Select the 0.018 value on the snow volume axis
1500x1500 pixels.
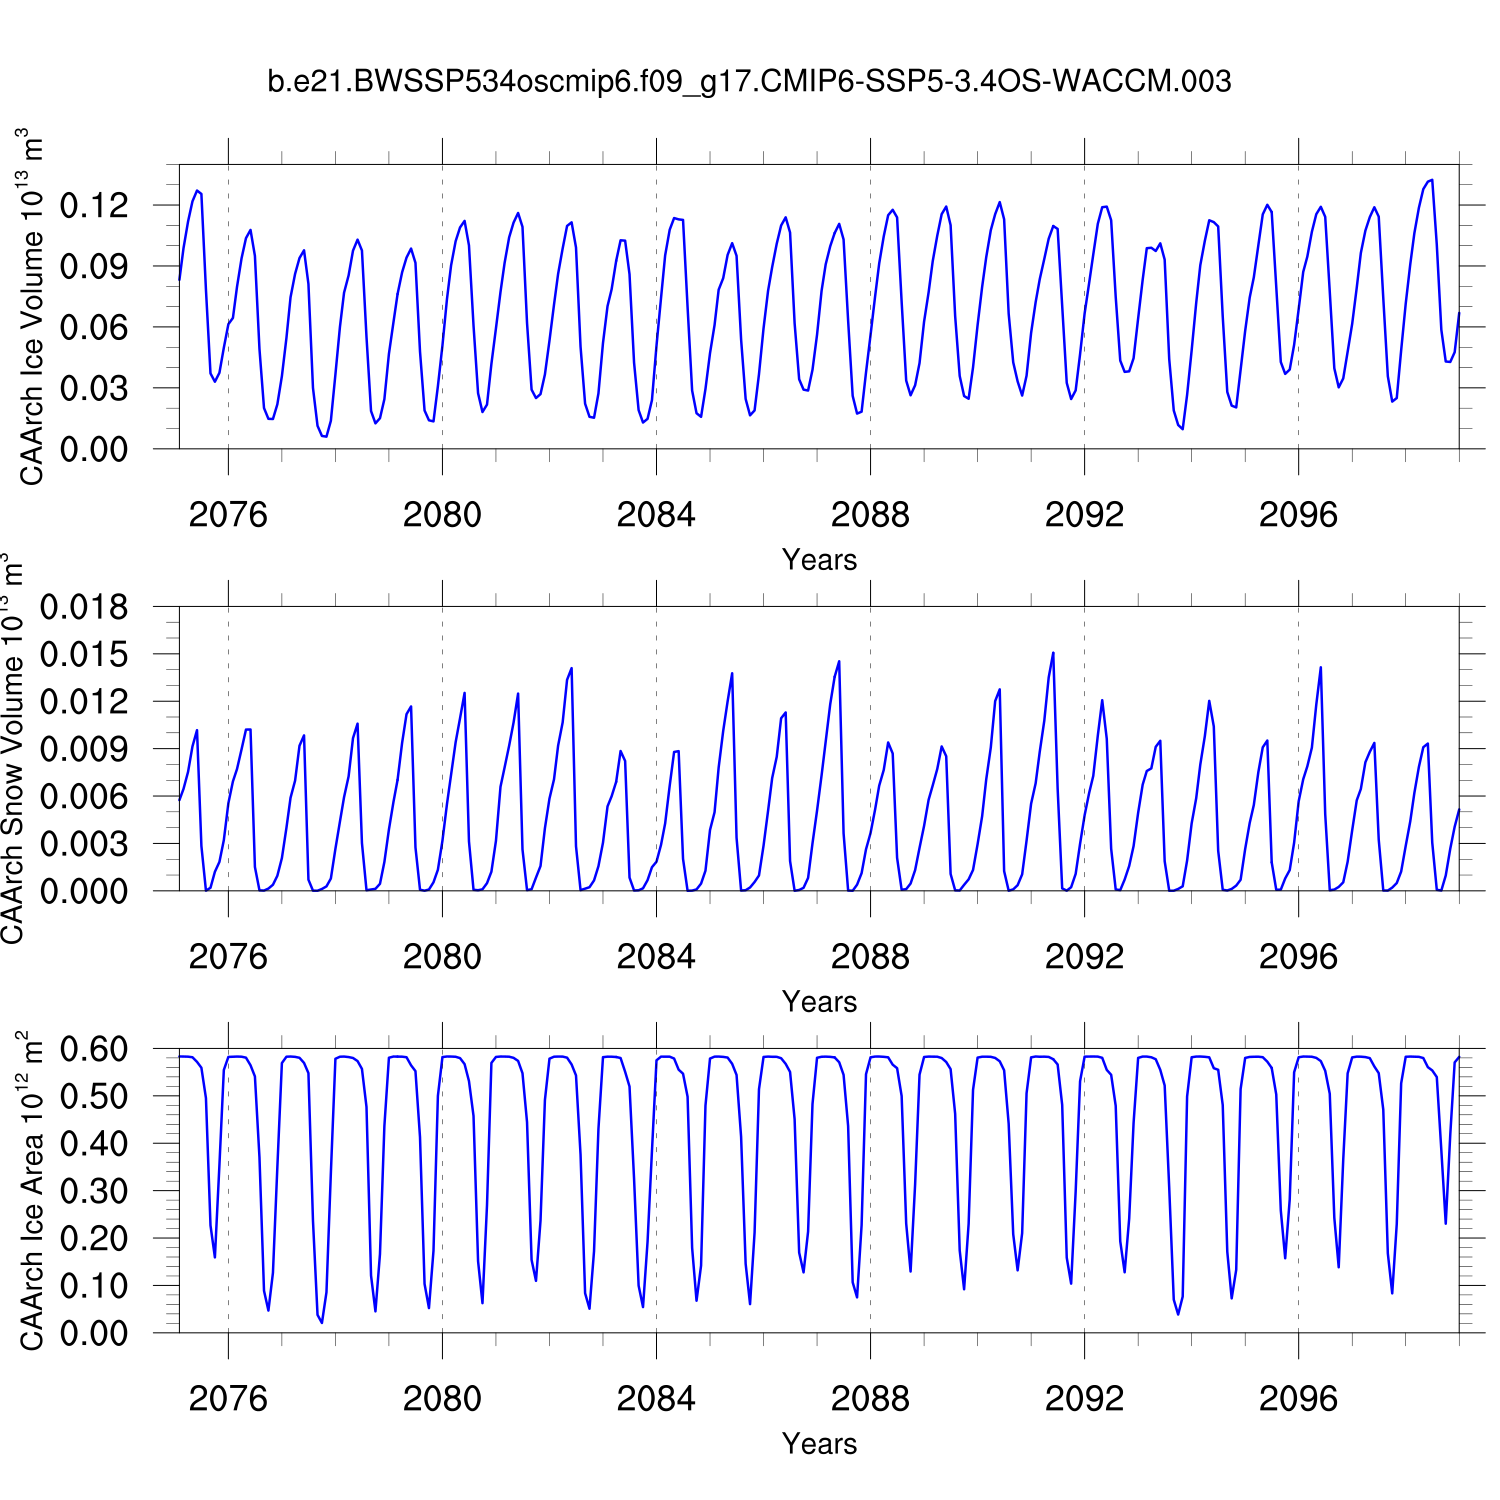[x=84, y=607]
